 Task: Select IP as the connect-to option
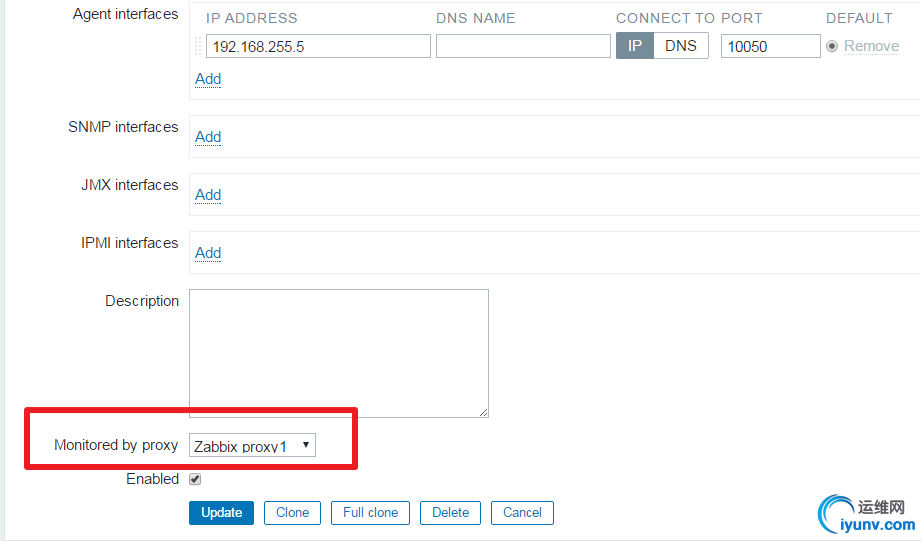[635, 46]
